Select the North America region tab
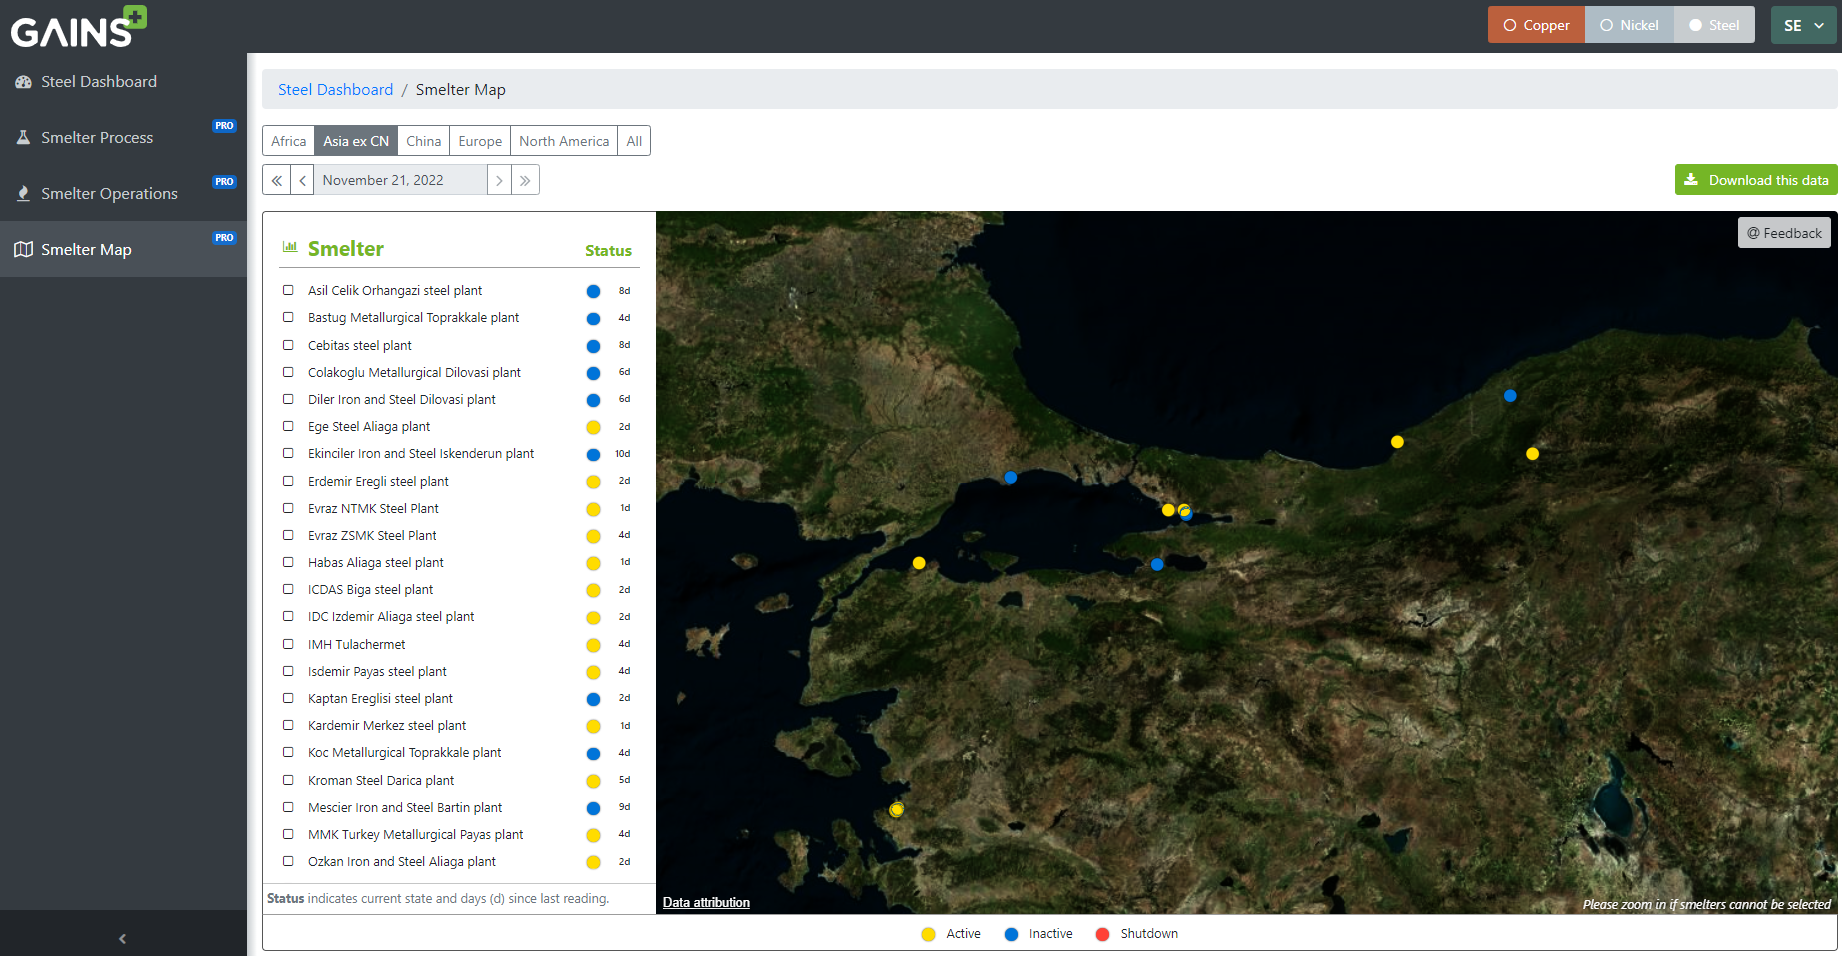1842x956 pixels. pyautogui.click(x=564, y=141)
